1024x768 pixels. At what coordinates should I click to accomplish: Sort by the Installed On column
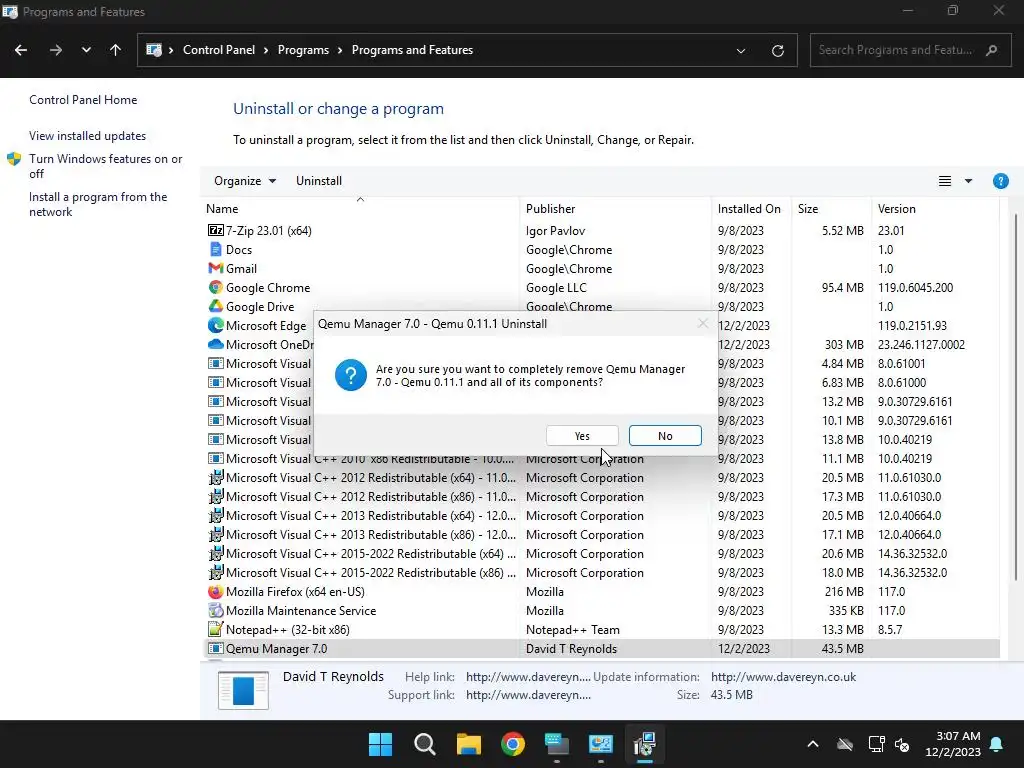click(749, 209)
